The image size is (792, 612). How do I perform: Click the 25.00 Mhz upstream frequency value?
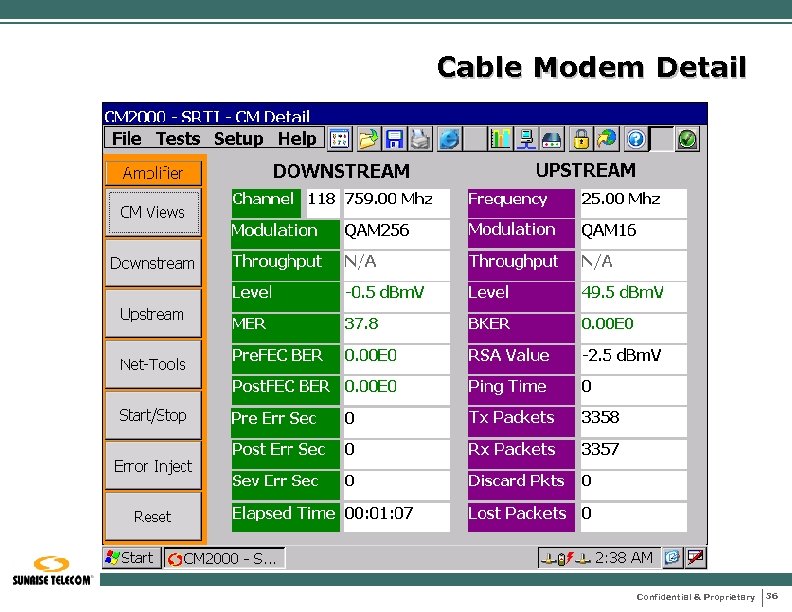633,203
